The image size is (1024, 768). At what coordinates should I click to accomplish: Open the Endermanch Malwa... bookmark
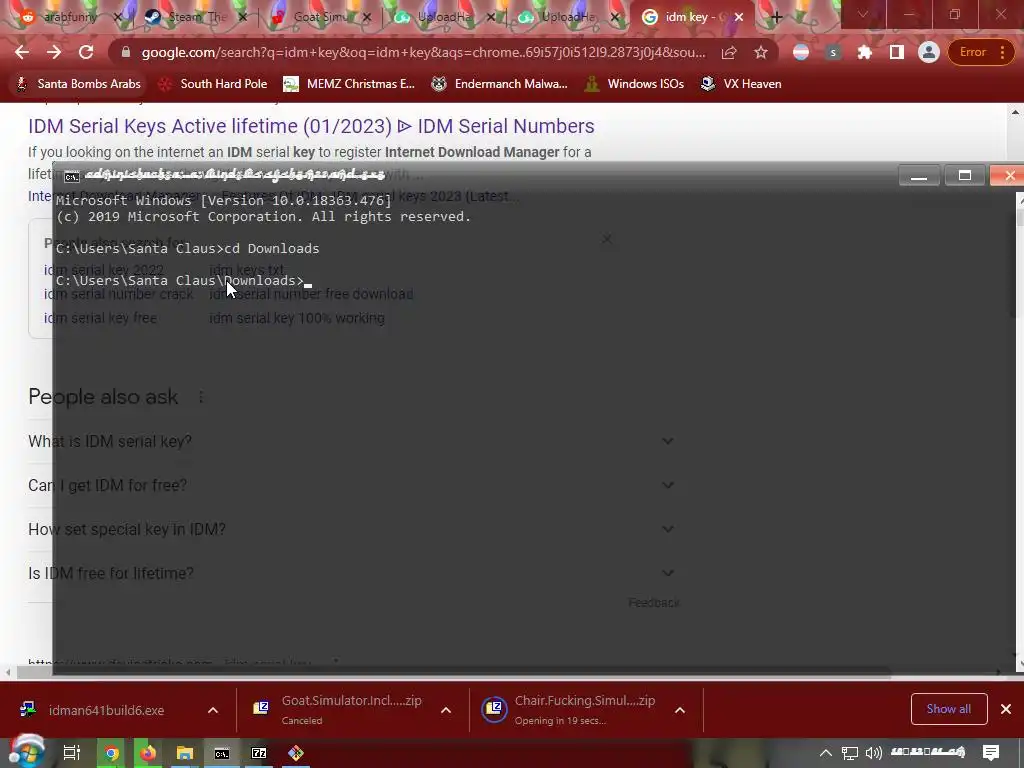click(500, 84)
